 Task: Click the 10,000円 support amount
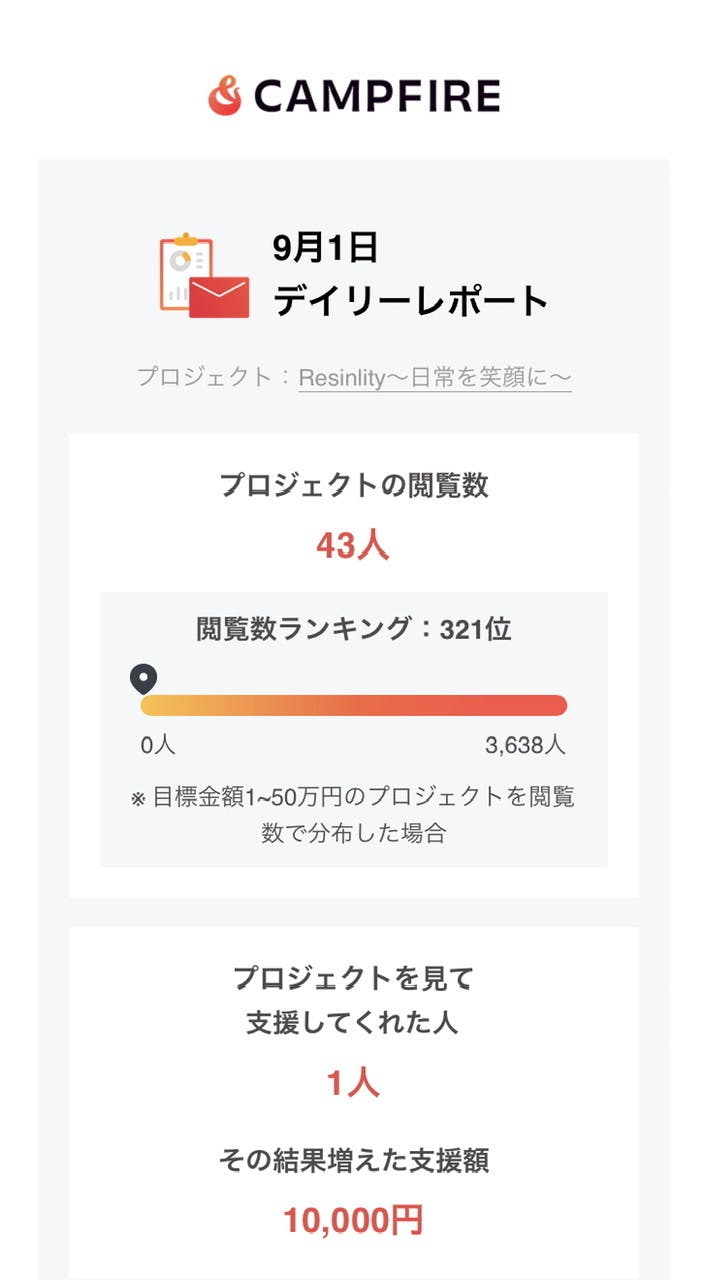click(x=353, y=1220)
